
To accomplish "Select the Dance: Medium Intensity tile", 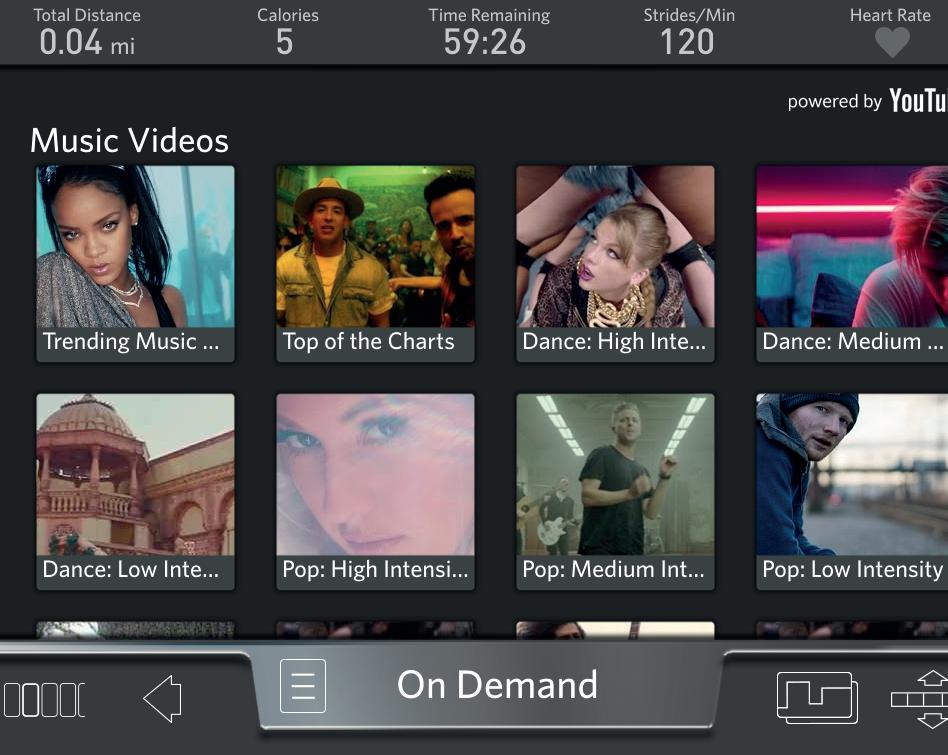I will pos(852,264).
